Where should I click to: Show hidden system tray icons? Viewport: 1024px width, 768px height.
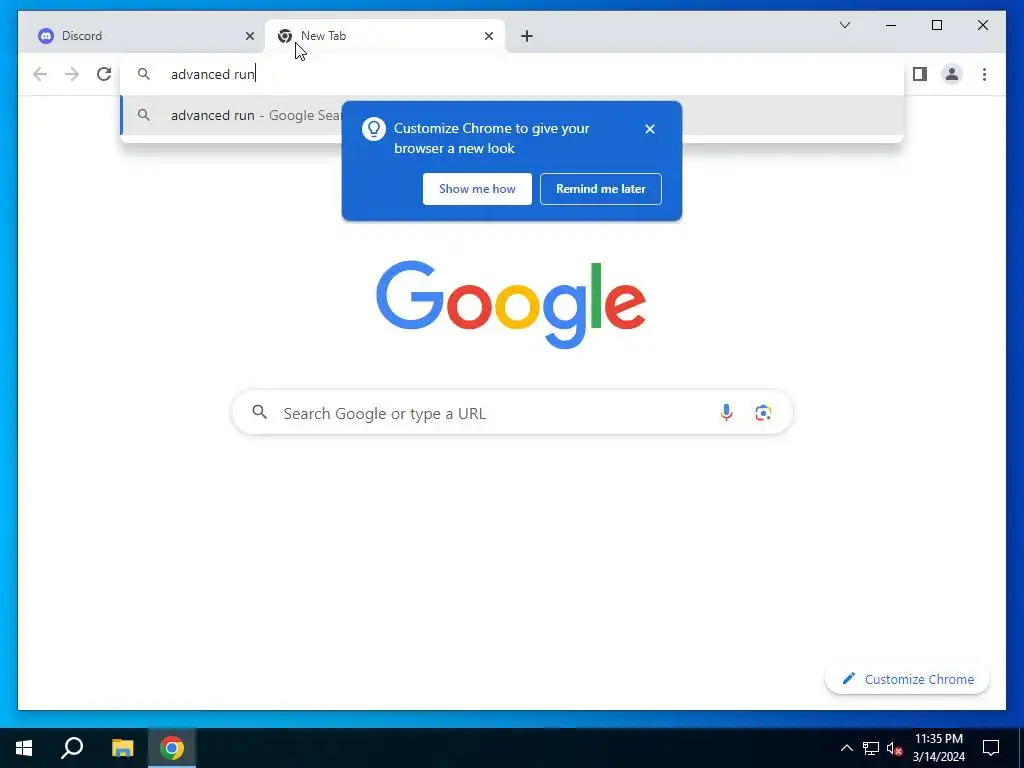tap(846, 748)
